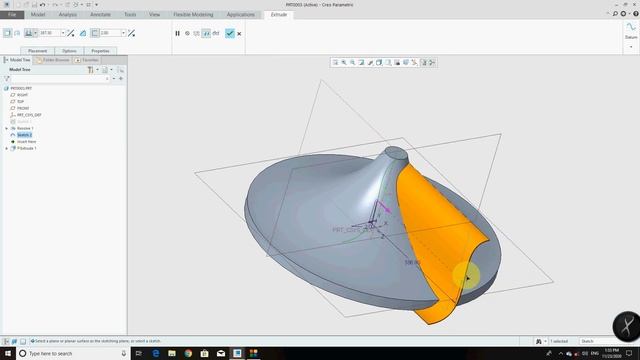The height and width of the screenshot is (360, 640).
Task: Select the unattached preview icon
Action: [x=197, y=33]
